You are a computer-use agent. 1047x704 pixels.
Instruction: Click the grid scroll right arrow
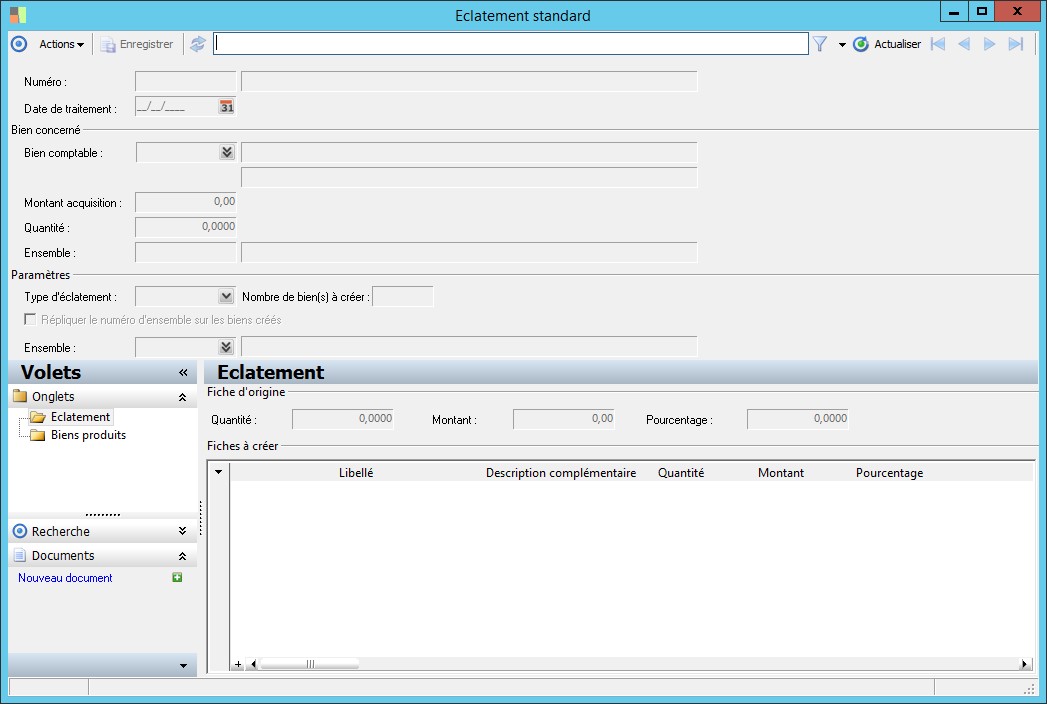click(1024, 664)
